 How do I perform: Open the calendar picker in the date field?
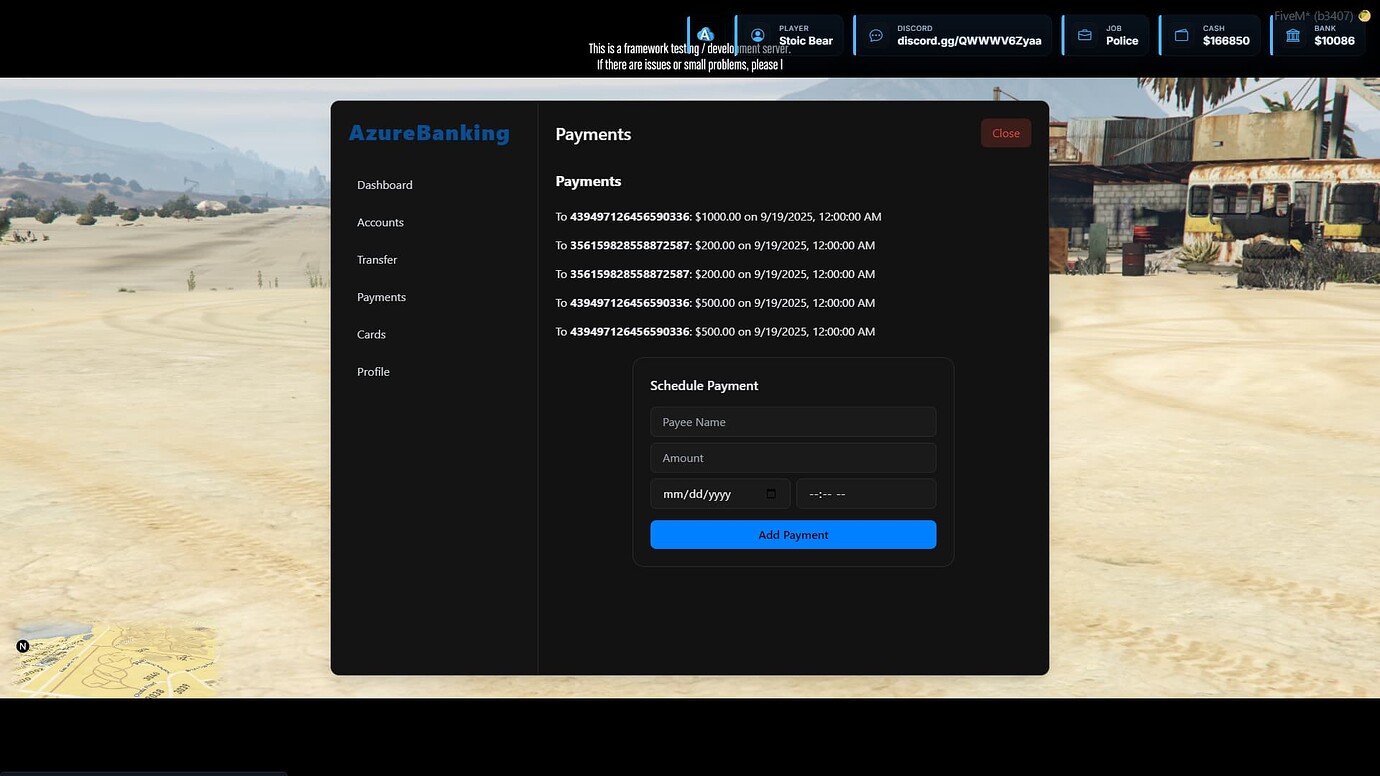[770, 493]
